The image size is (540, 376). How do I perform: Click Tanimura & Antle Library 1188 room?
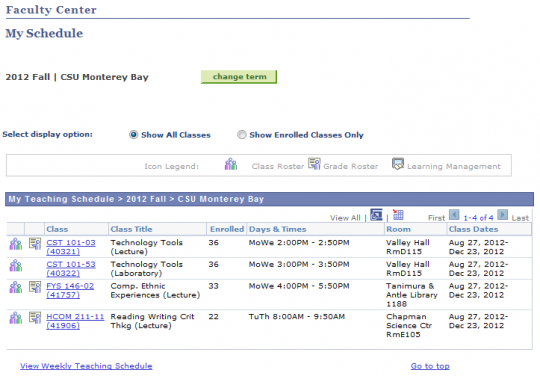tap(412, 295)
